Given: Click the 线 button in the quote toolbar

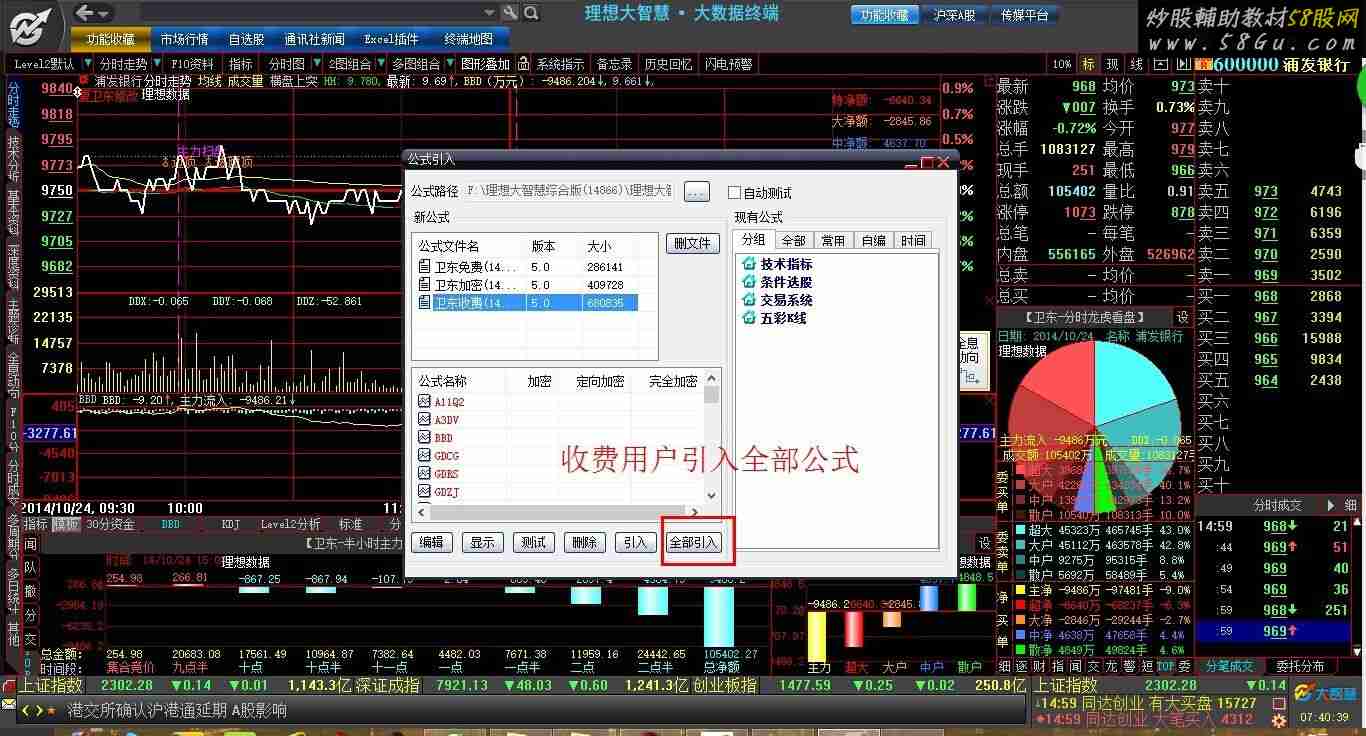Looking at the screenshot, I should 1136,64.
